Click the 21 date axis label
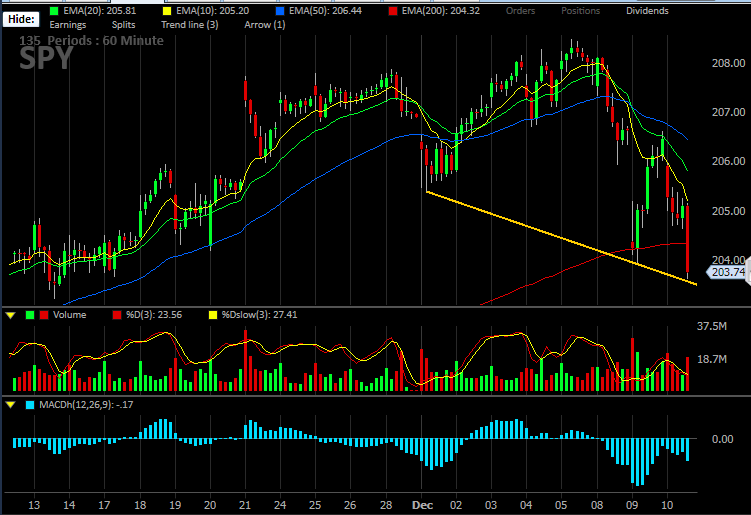751x515 pixels. point(245,505)
